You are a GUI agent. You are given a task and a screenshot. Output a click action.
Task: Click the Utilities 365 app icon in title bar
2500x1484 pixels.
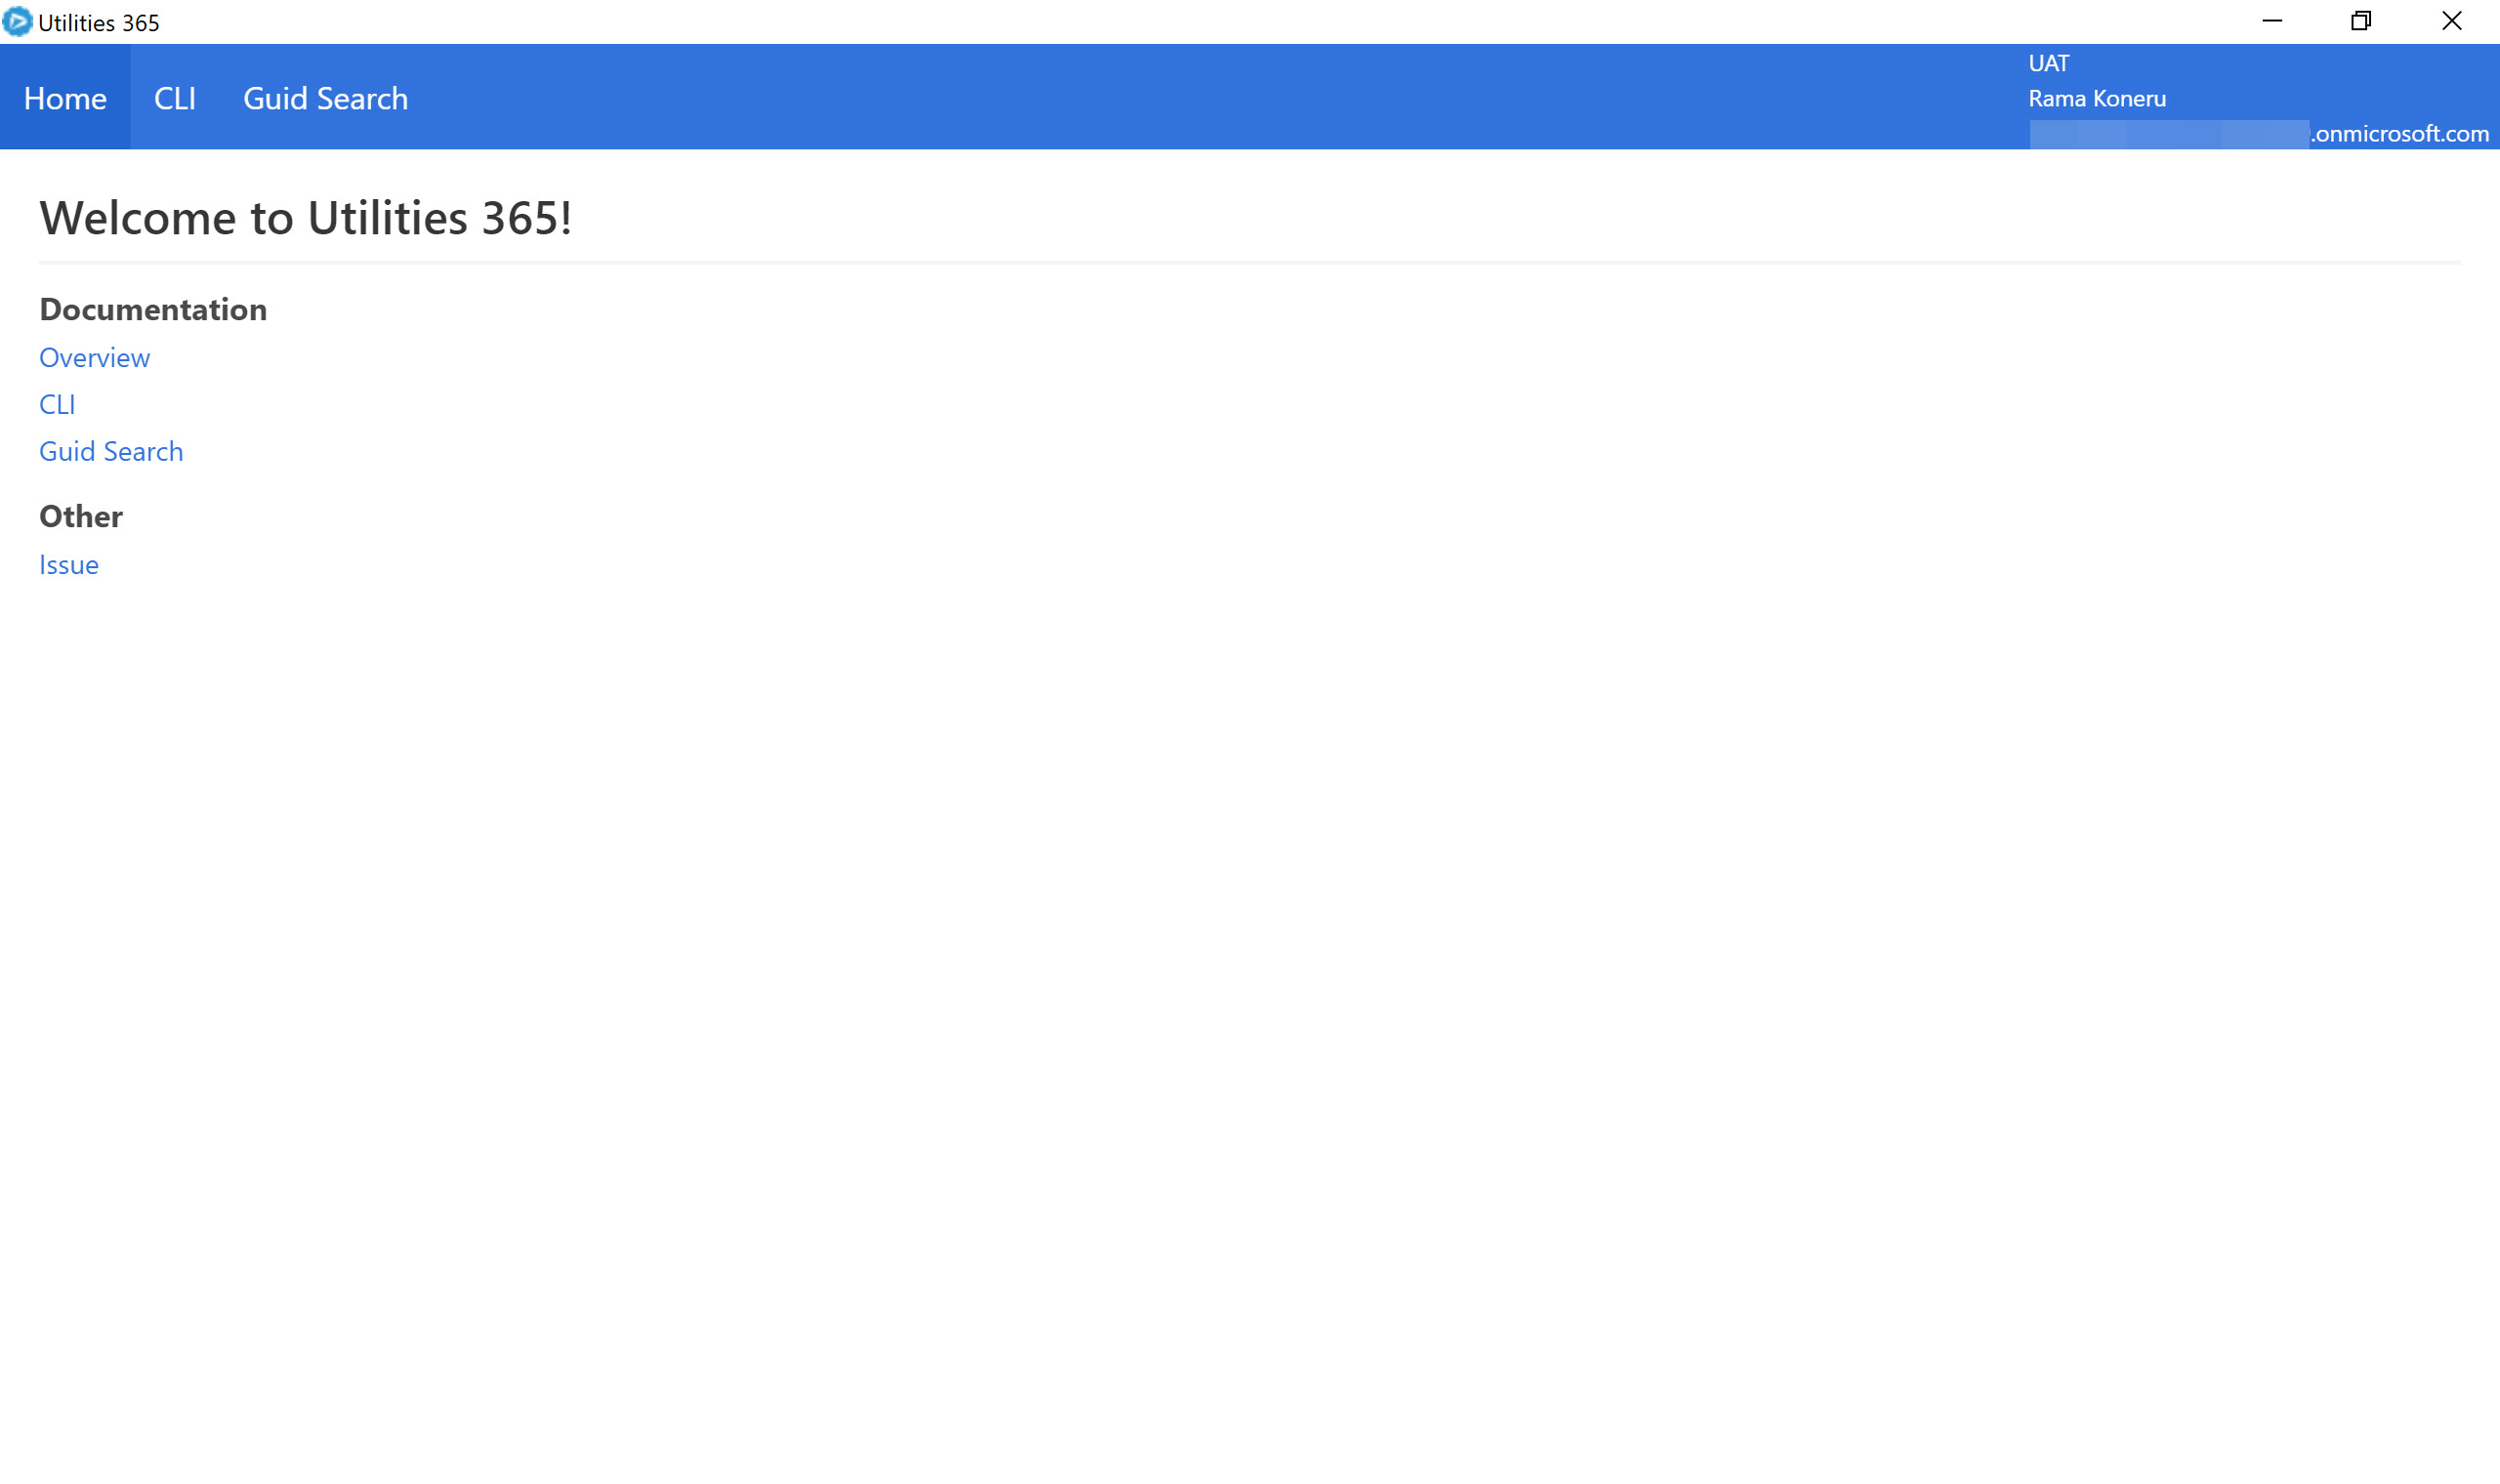click(x=17, y=22)
